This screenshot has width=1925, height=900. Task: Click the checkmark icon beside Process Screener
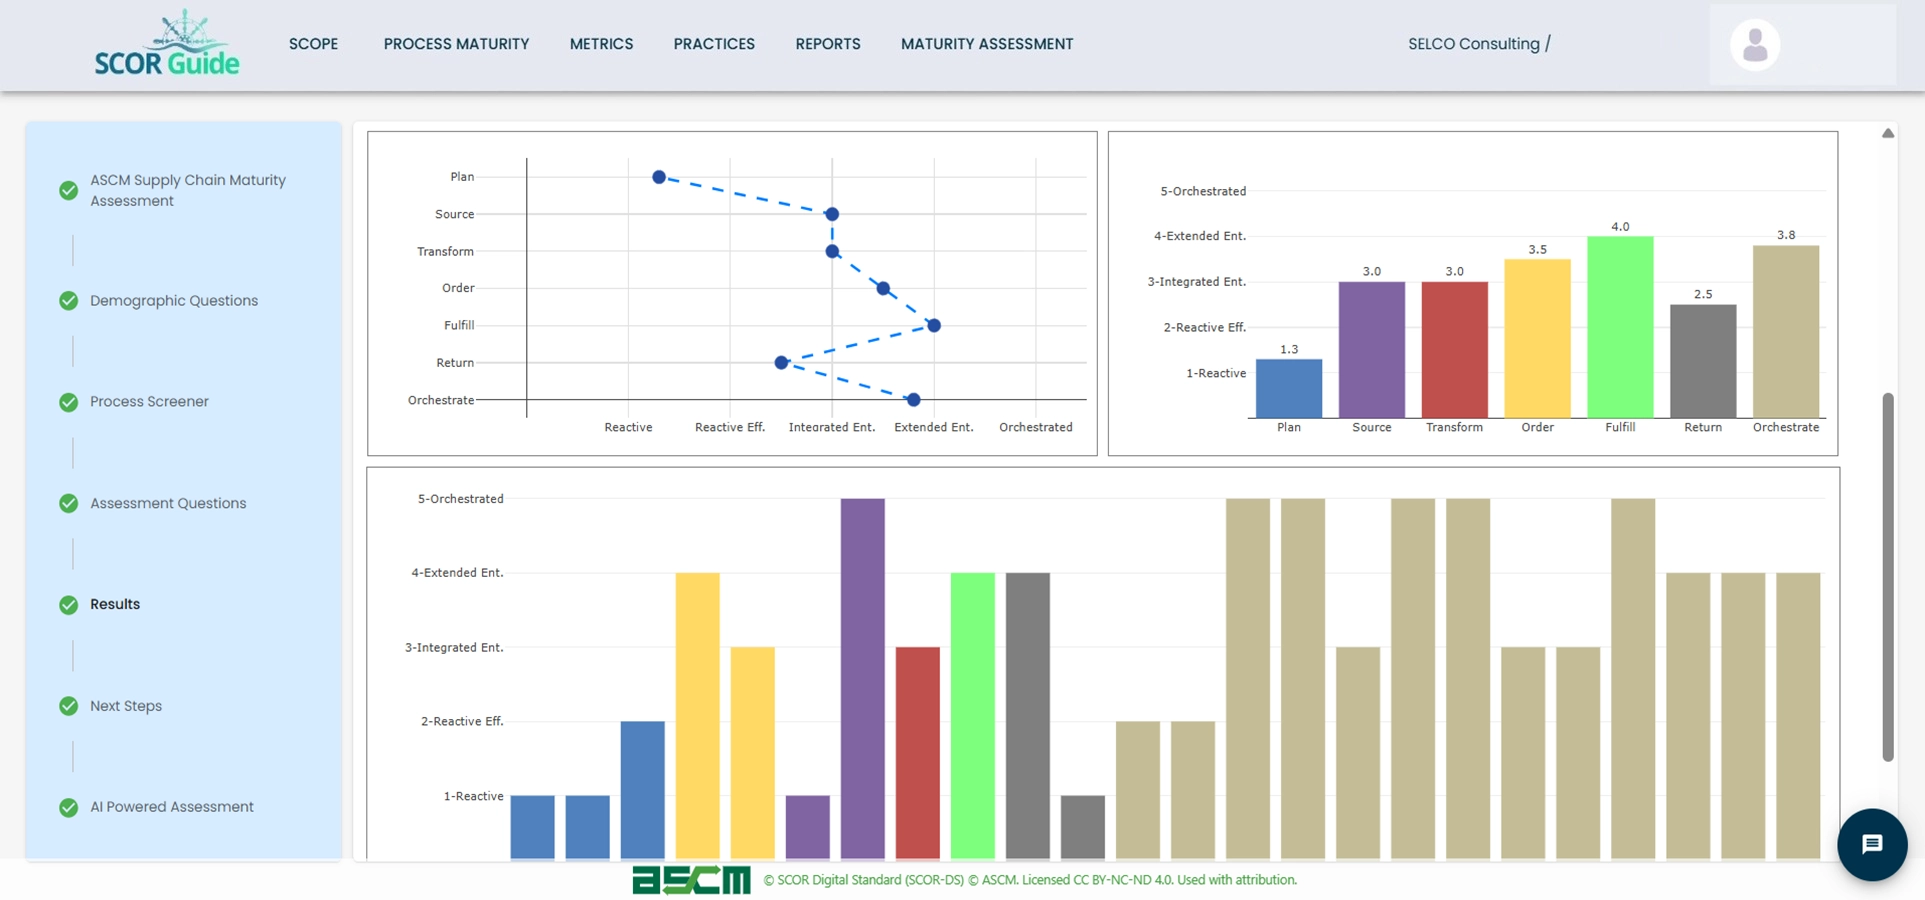pos(68,402)
